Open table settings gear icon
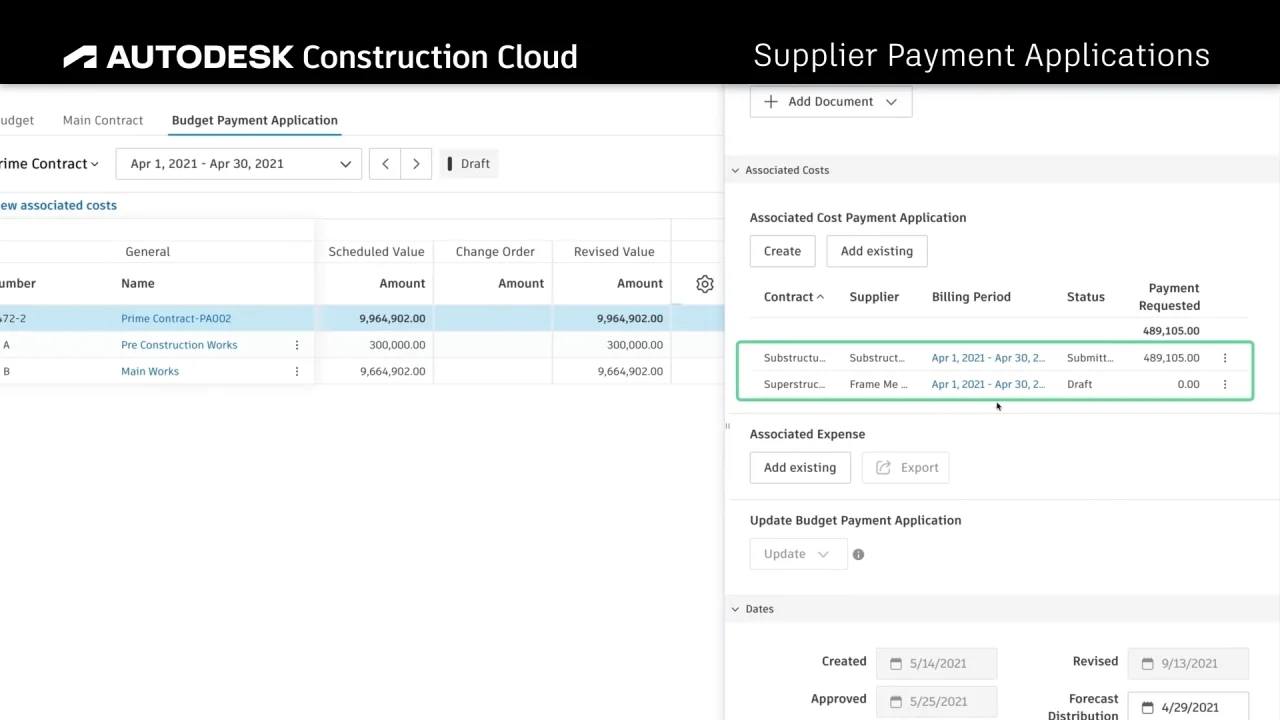This screenshot has width=1280, height=720. 705,284
